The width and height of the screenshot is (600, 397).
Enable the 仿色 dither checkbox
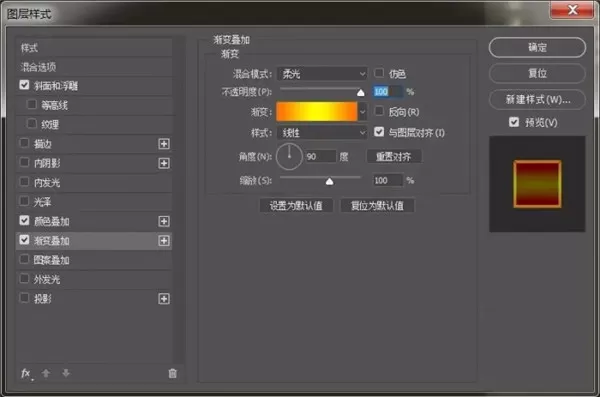379,73
